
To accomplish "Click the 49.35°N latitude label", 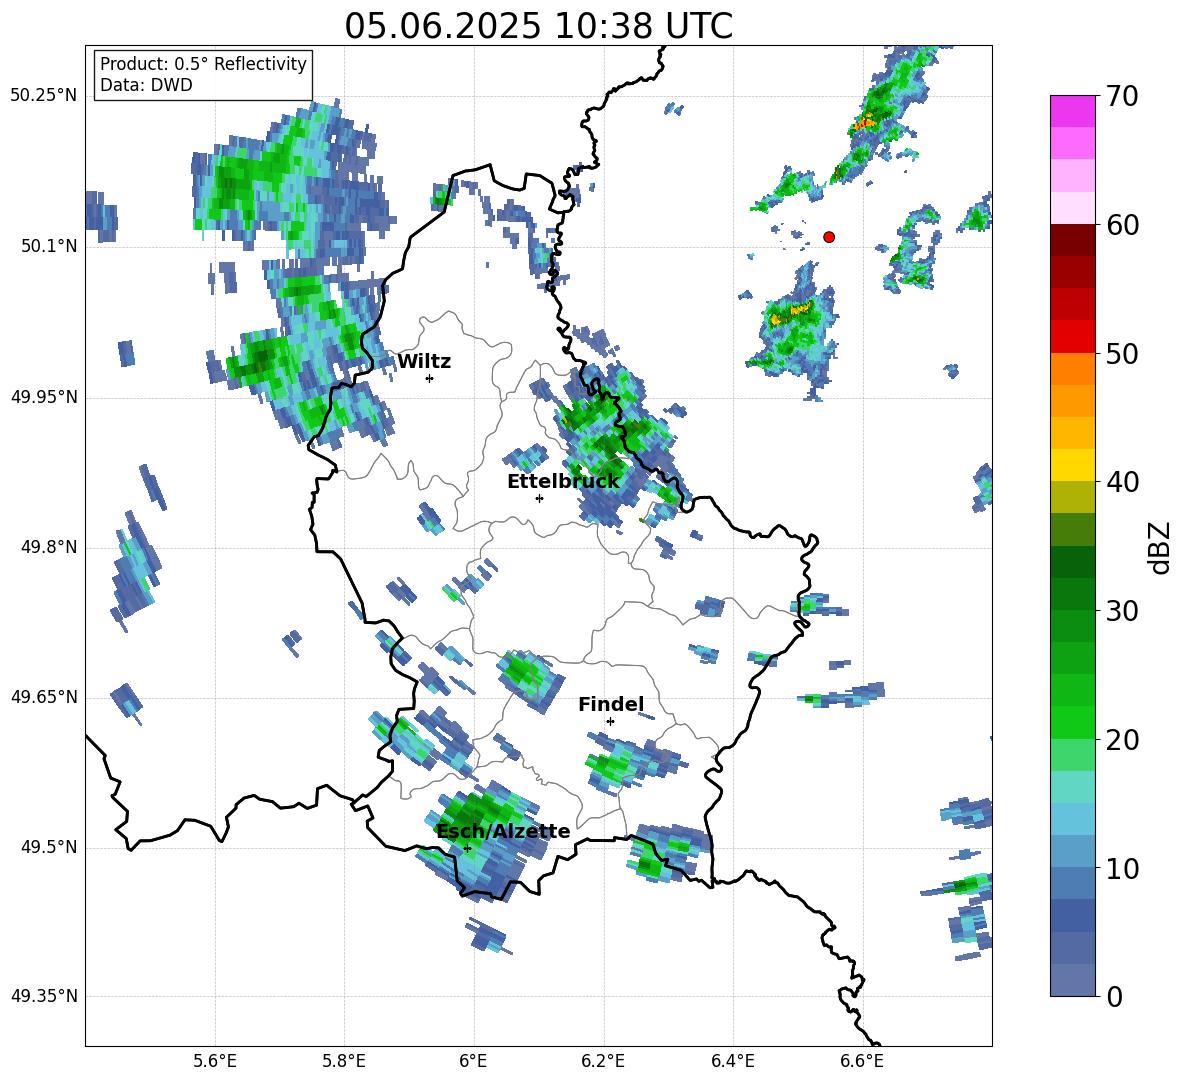I will point(44,996).
